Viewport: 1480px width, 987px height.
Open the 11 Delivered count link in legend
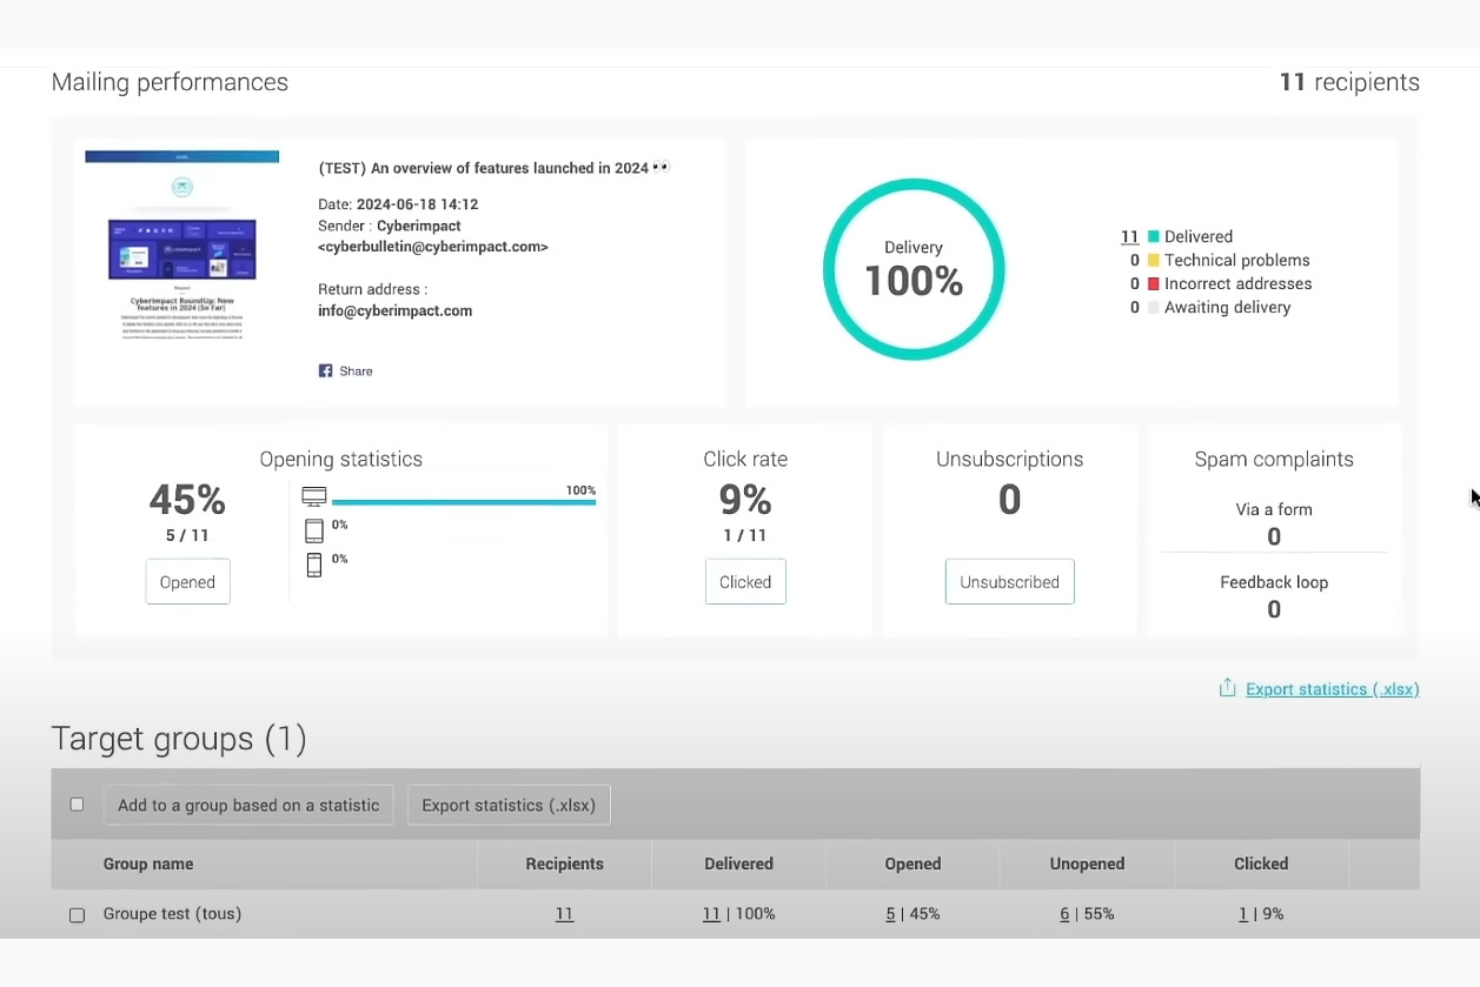pos(1130,237)
